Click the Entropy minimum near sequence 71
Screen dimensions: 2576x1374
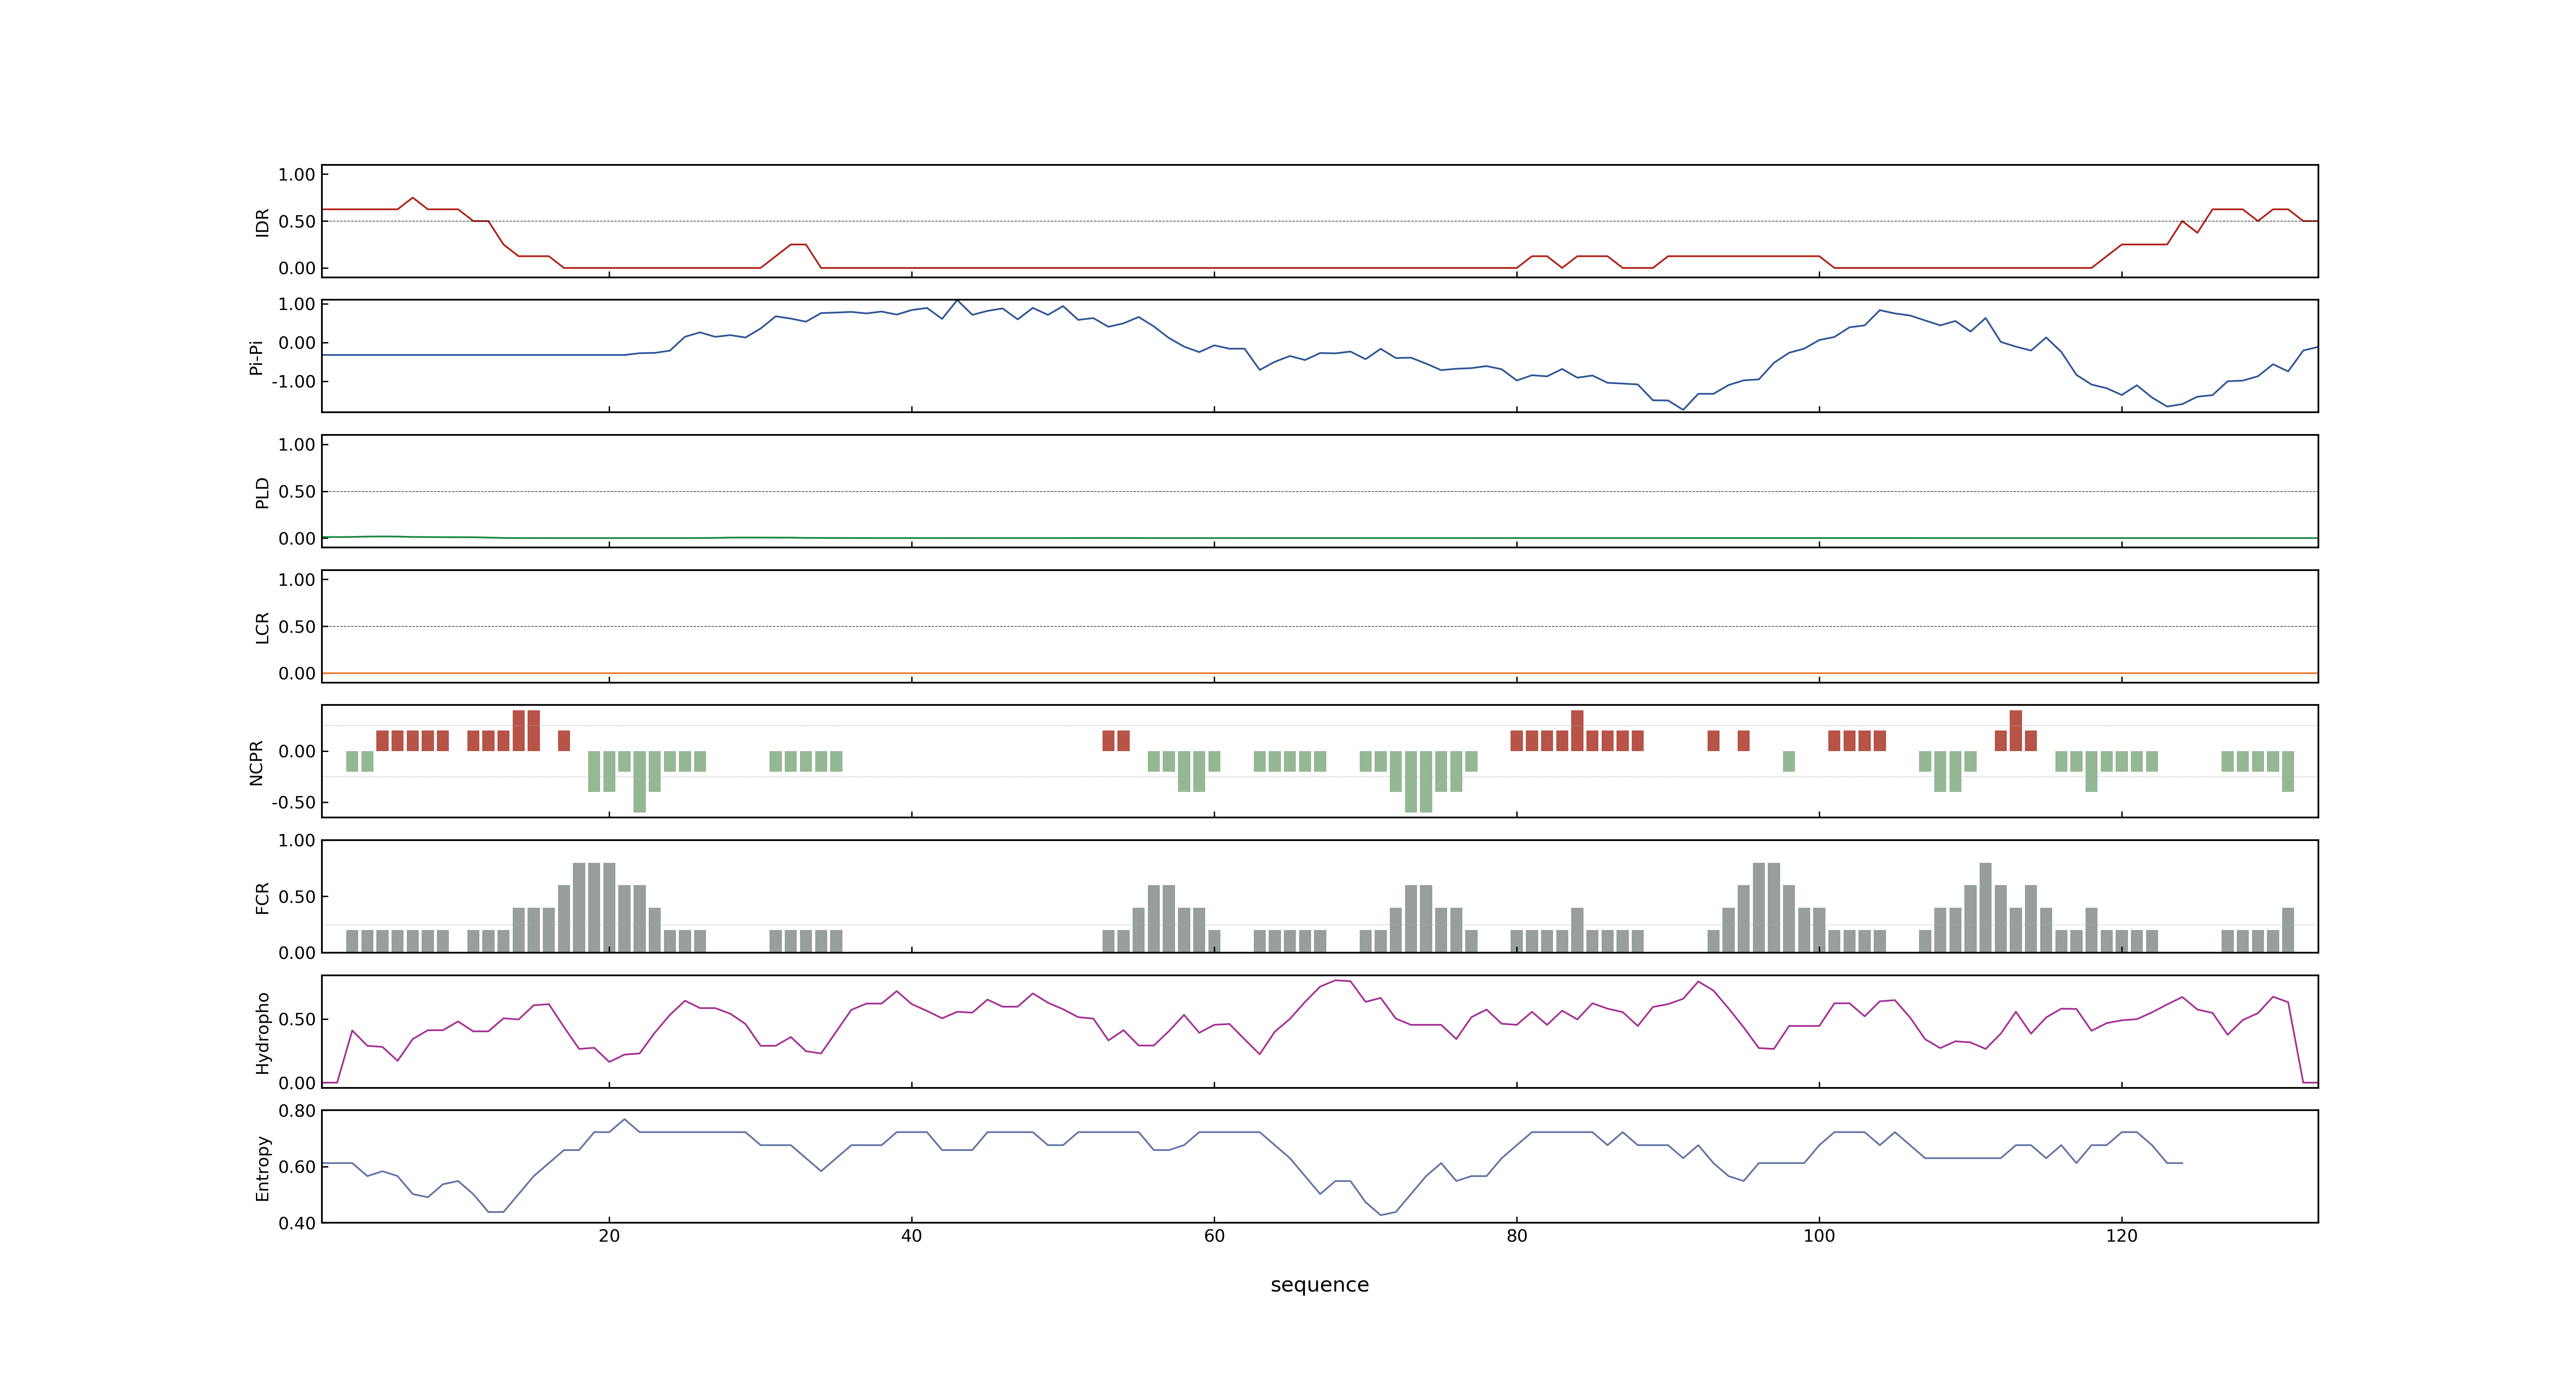pyautogui.click(x=1381, y=1215)
